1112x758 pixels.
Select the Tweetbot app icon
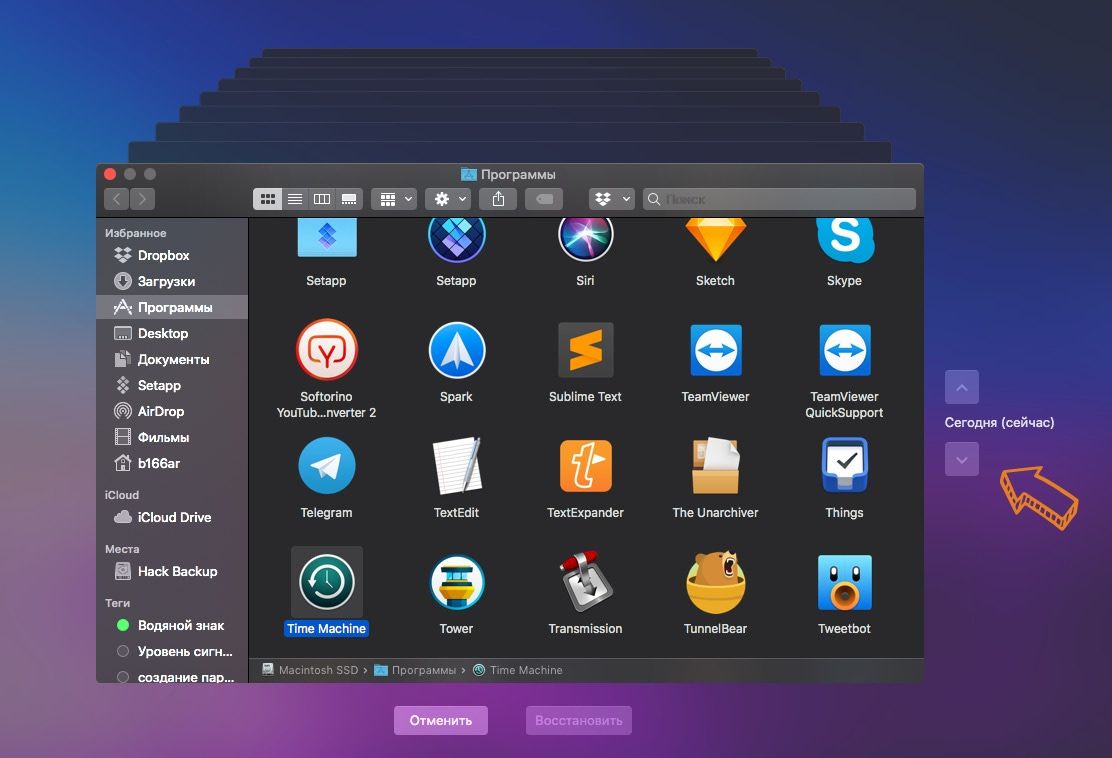pos(845,582)
